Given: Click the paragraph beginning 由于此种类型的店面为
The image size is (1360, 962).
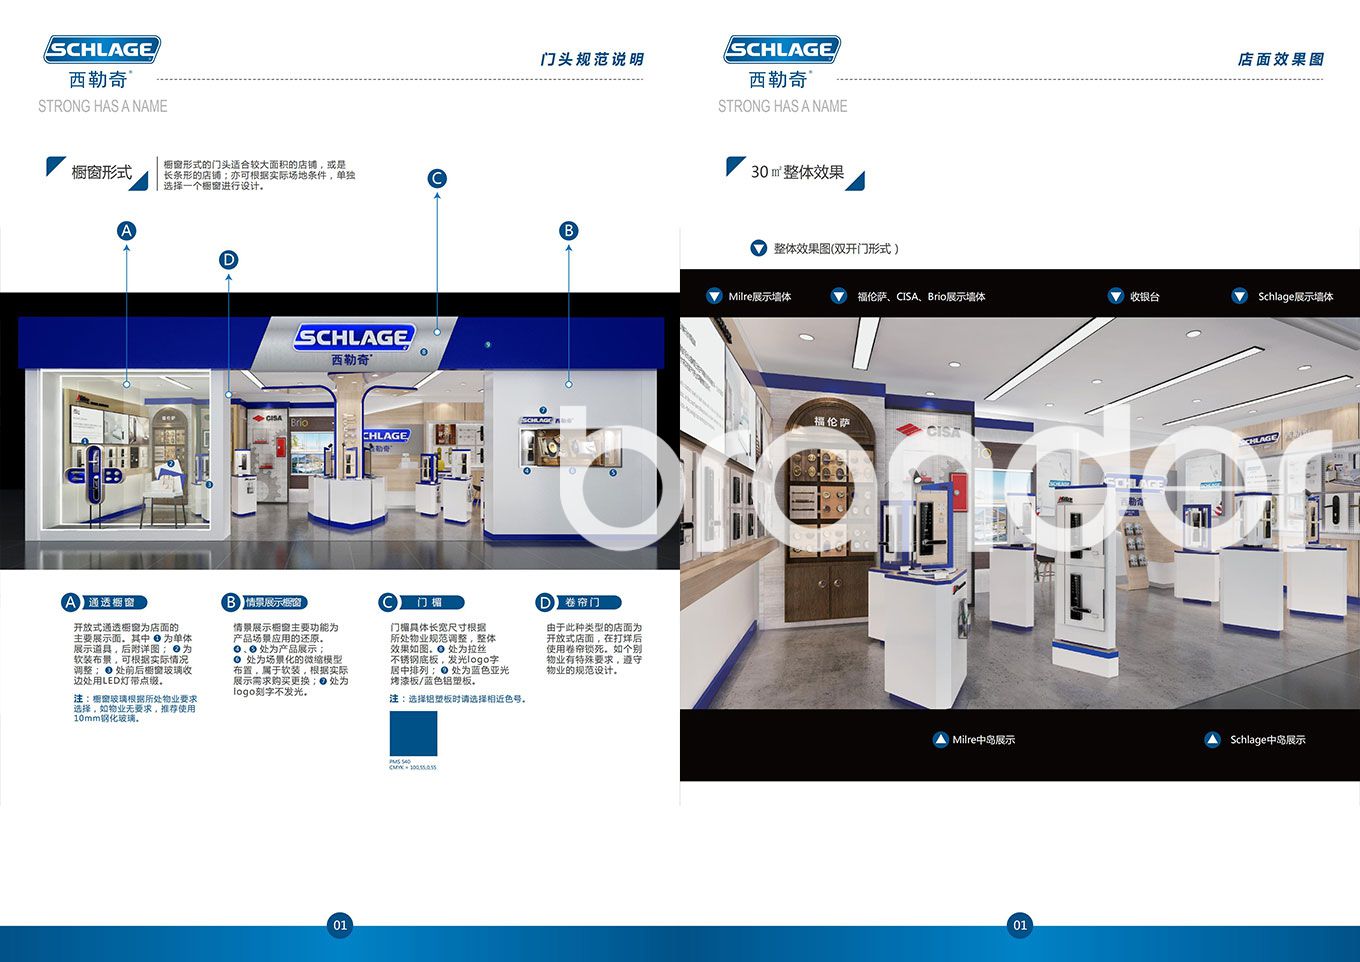Looking at the screenshot, I should 594,649.
